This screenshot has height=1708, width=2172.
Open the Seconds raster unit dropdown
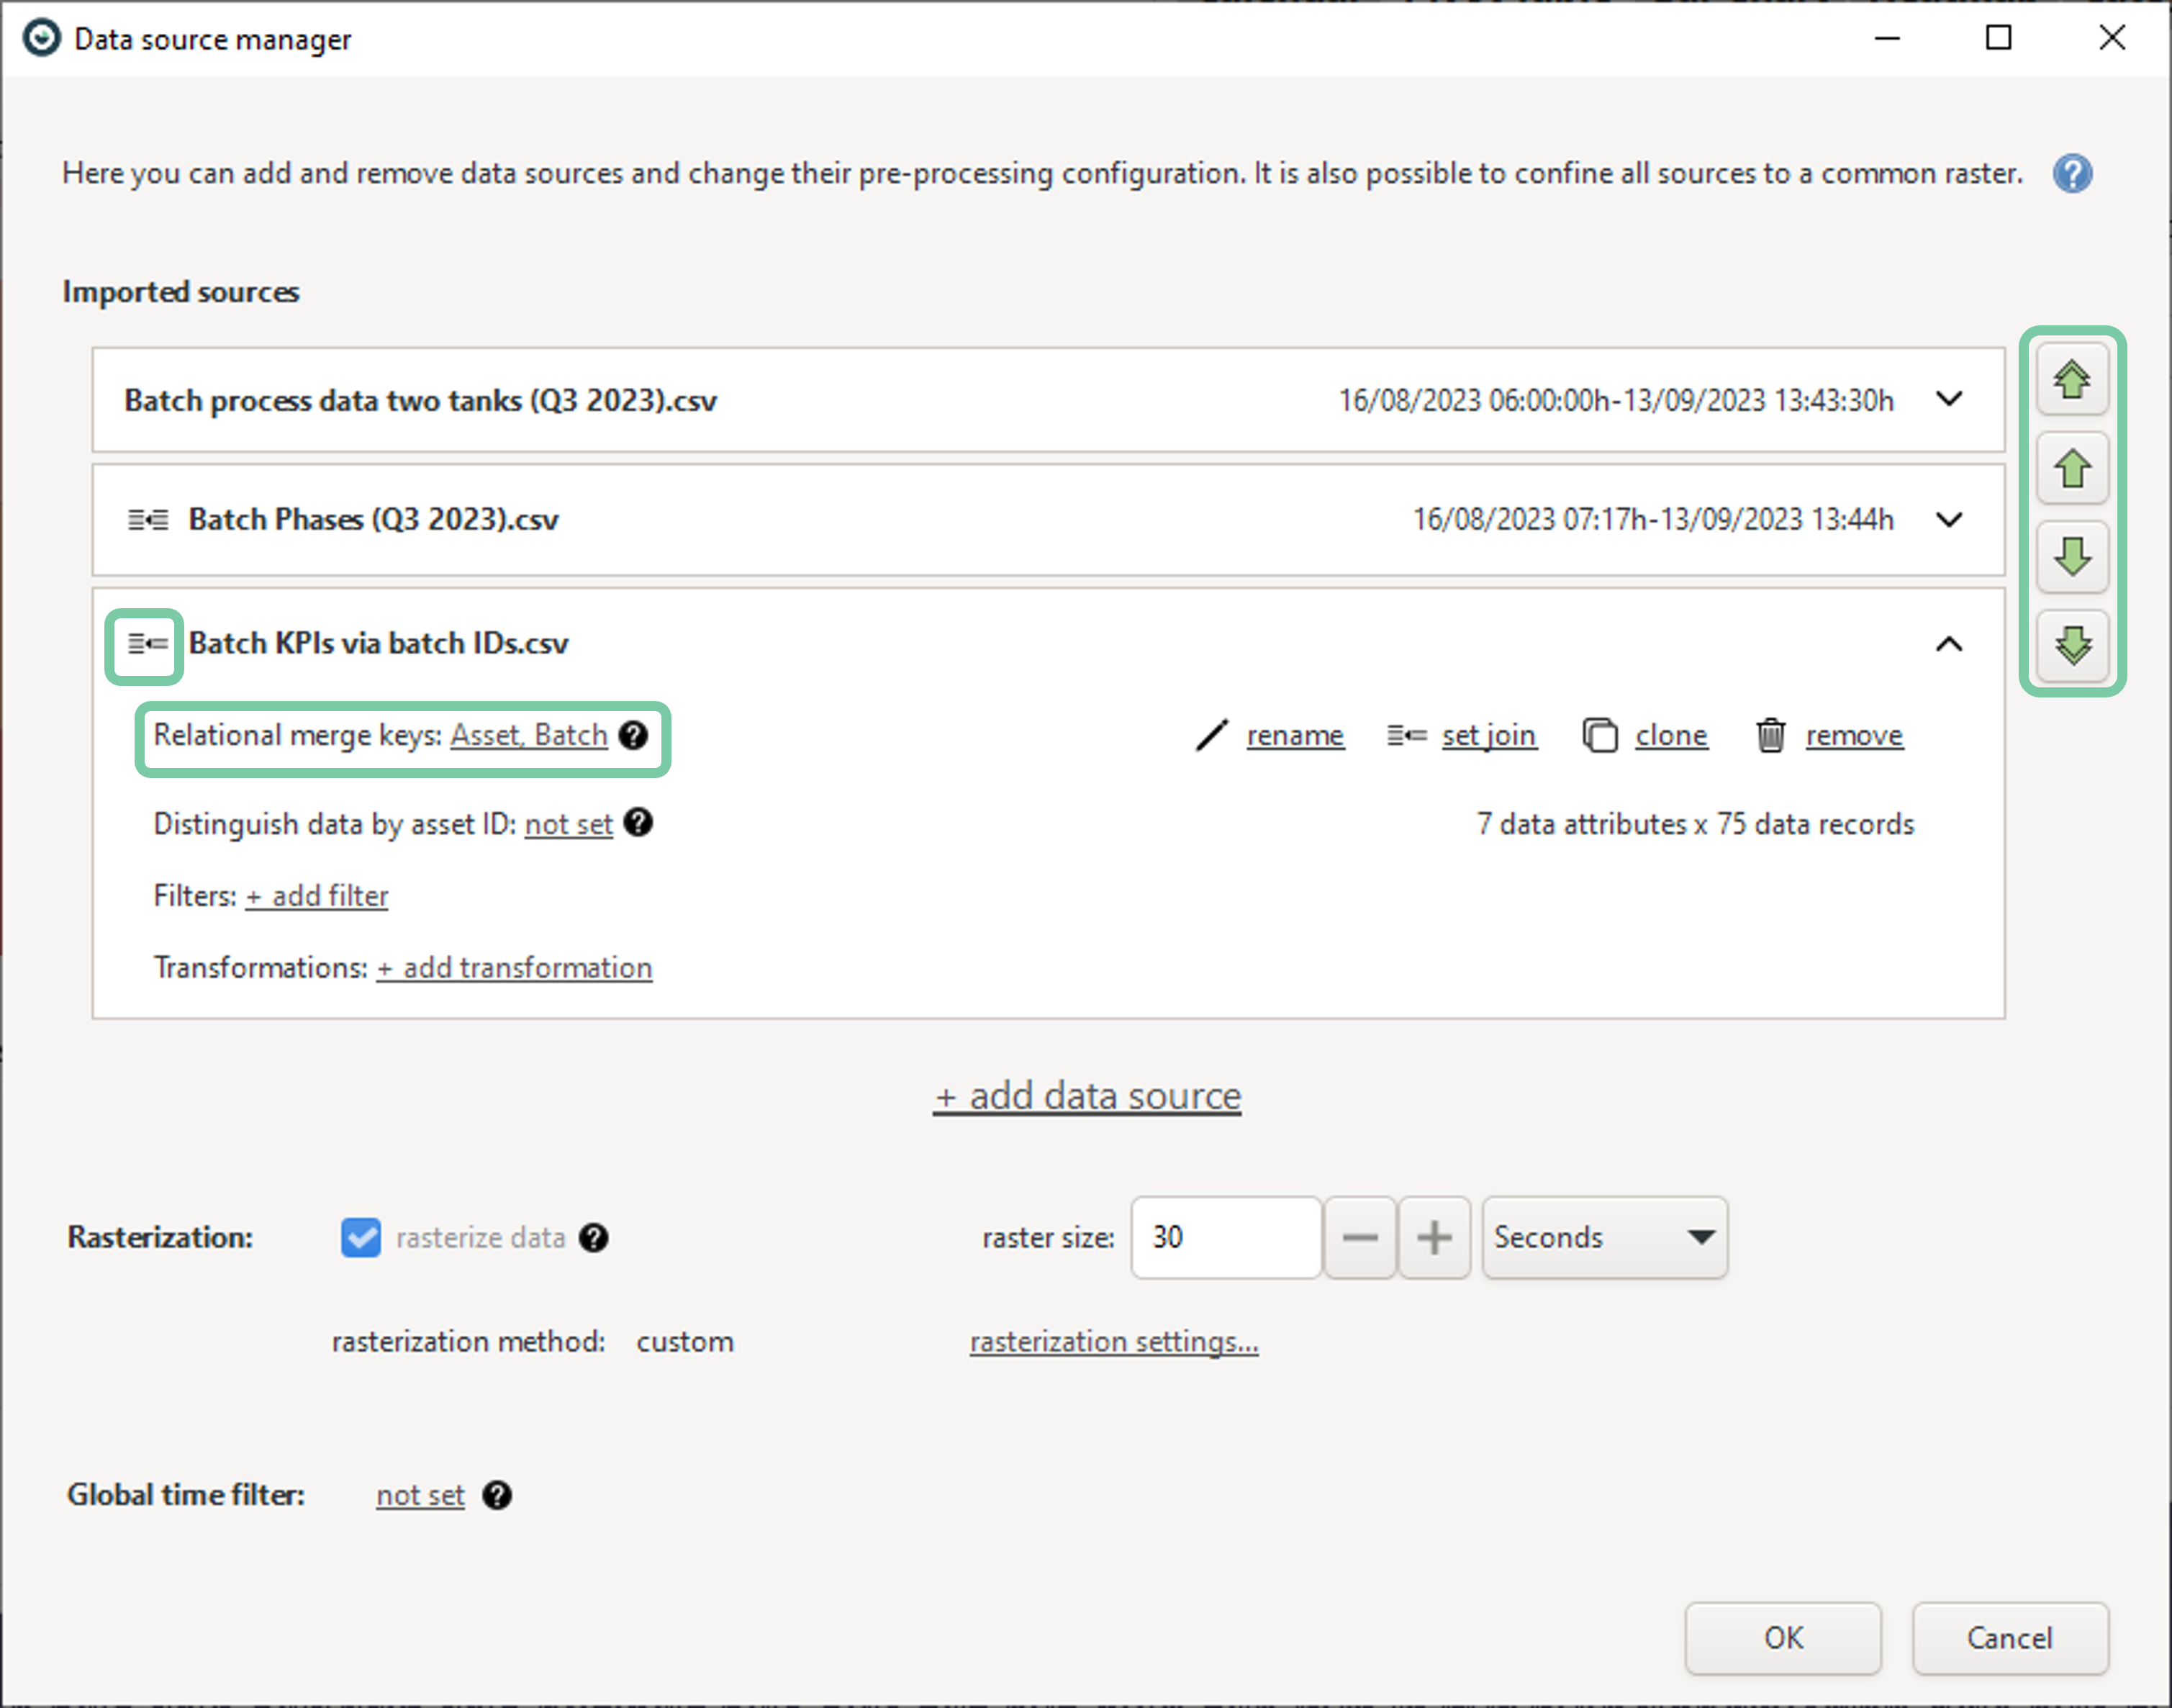point(1605,1238)
